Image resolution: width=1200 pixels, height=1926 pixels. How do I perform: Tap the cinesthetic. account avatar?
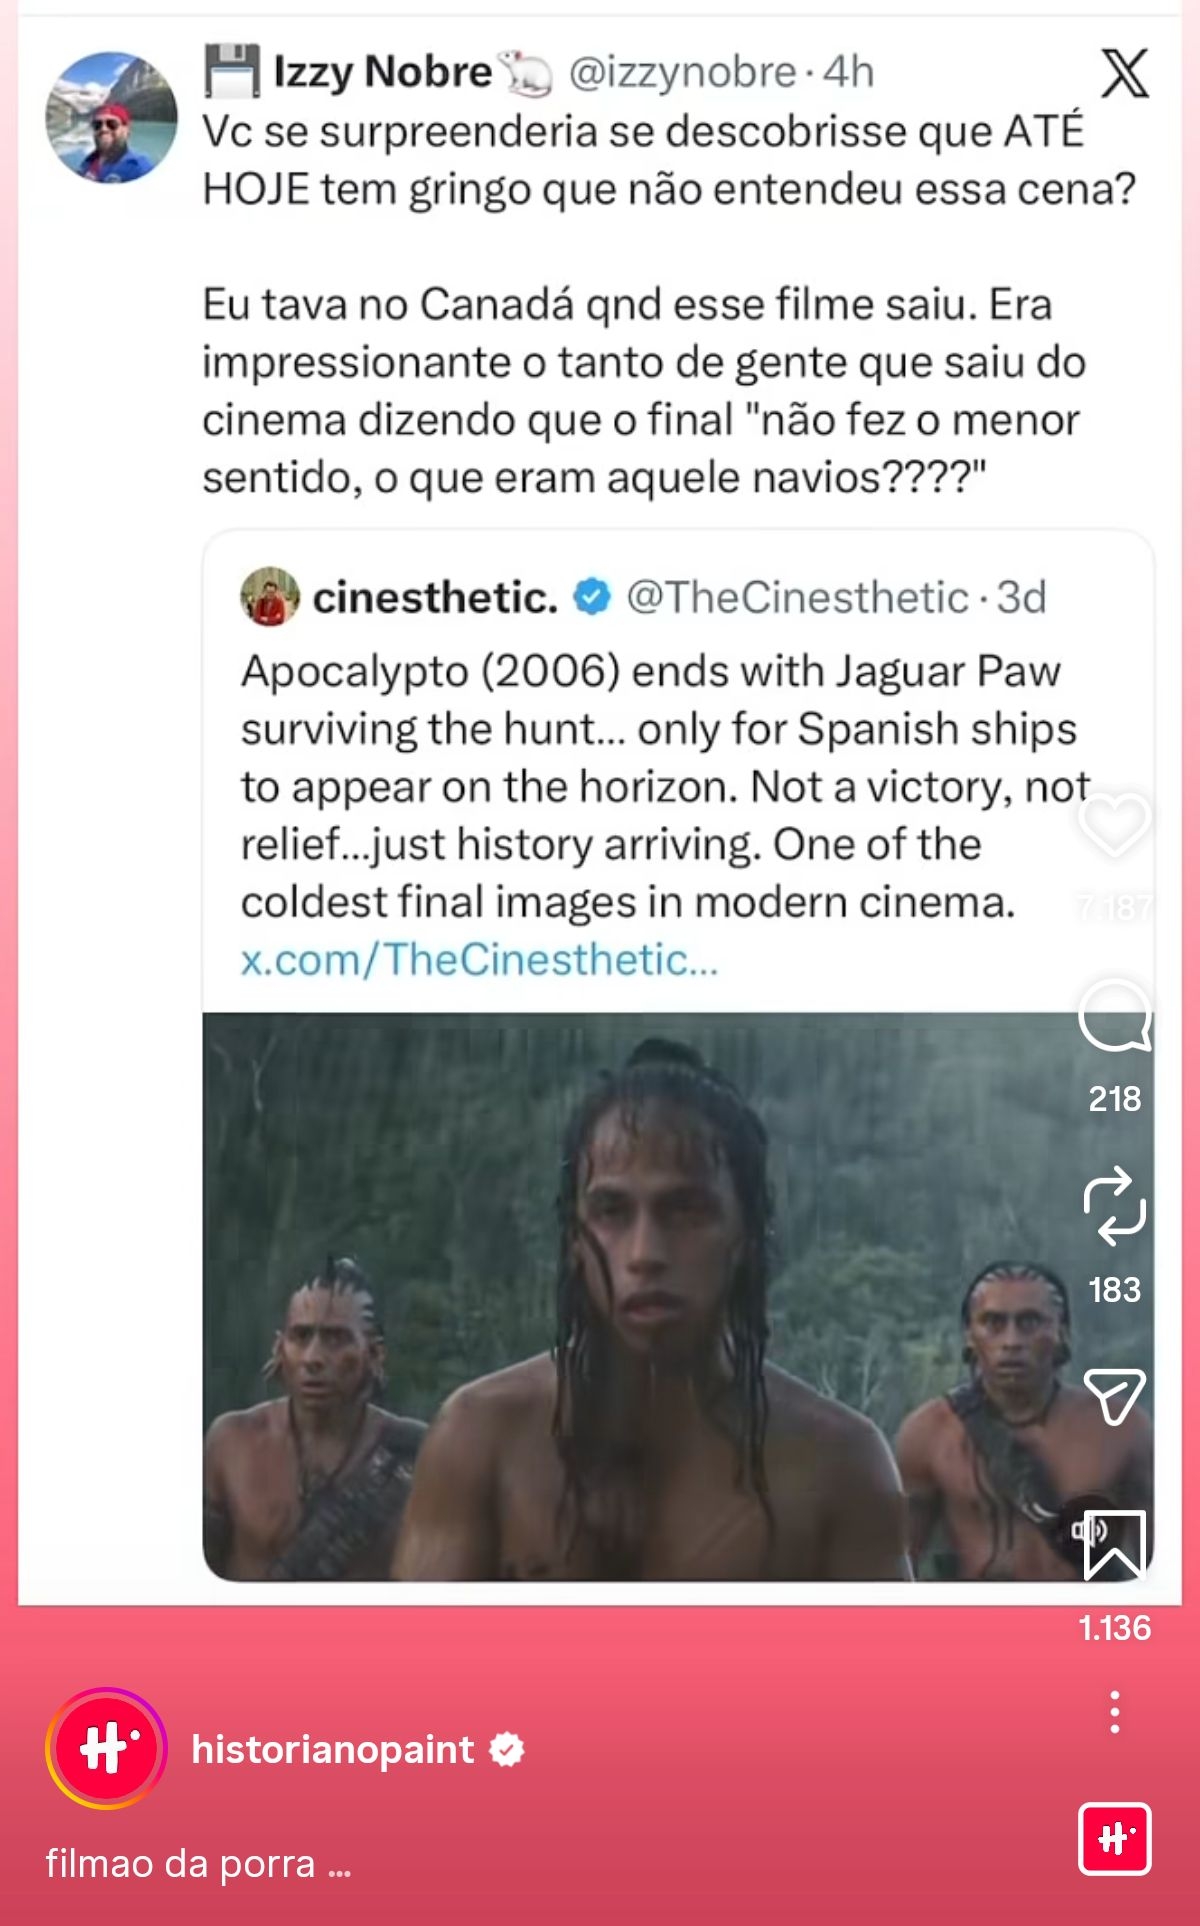270,597
